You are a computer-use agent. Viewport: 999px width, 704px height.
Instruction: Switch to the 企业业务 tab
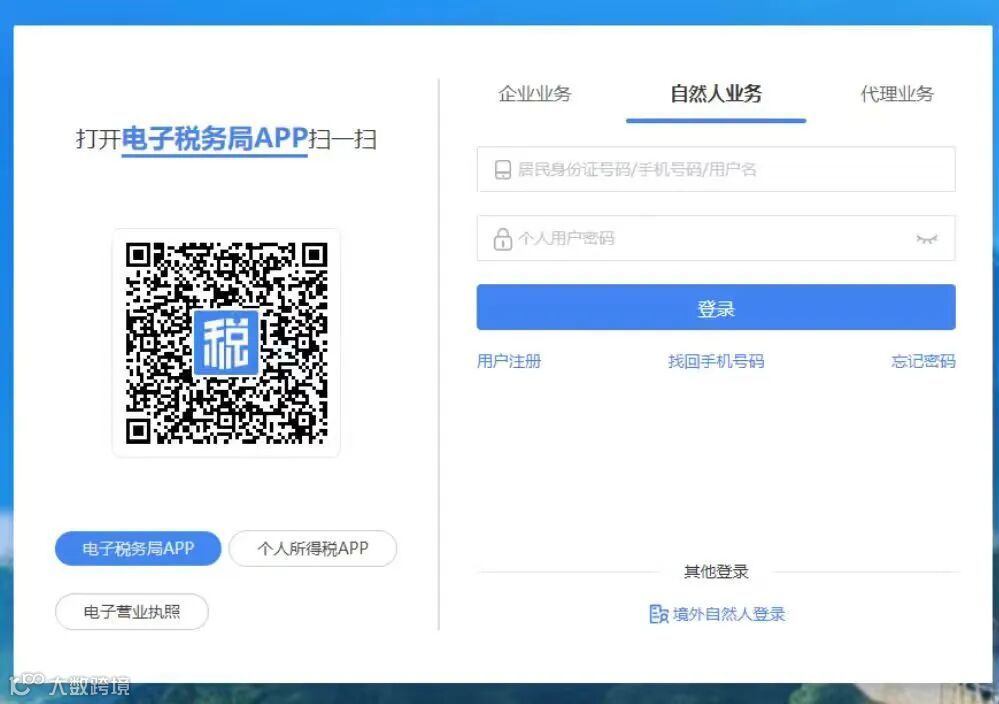pos(535,93)
